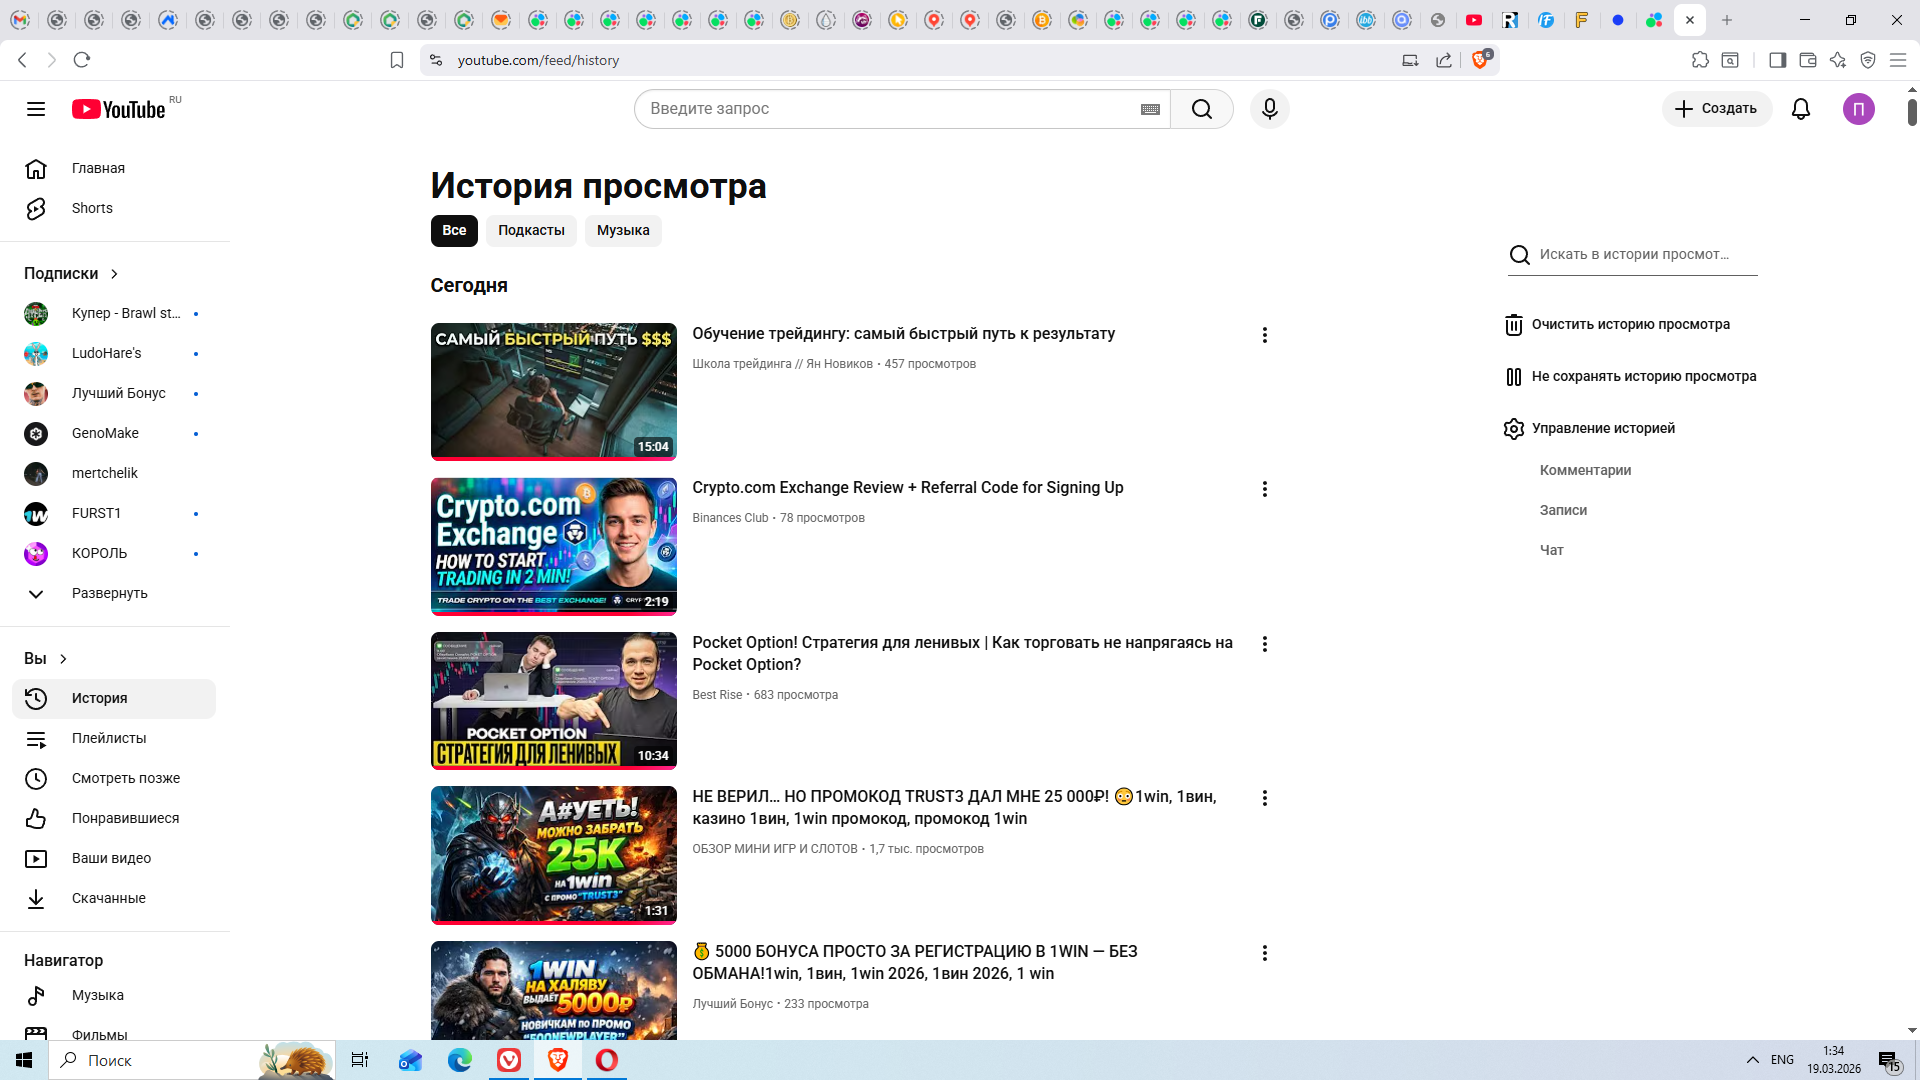This screenshot has height=1080, width=1920.
Task: Open Shorts from the sidebar
Action: tap(92, 208)
